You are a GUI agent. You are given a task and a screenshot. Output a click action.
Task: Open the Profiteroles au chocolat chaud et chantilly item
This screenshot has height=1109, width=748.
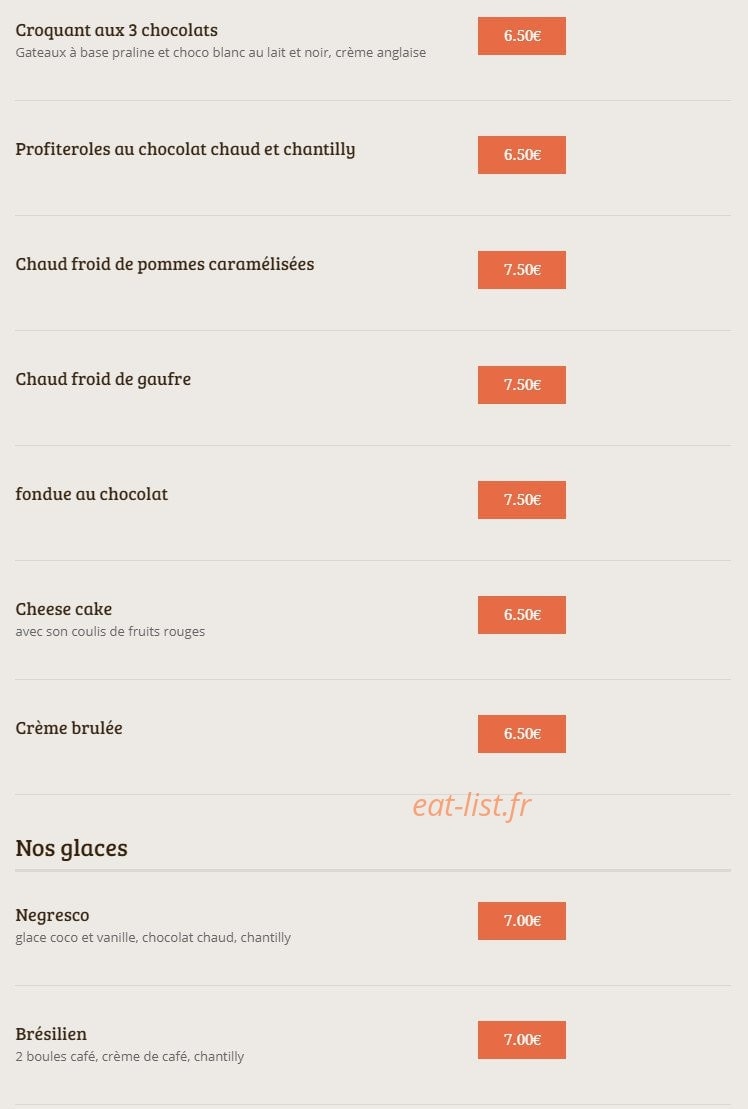(185, 150)
